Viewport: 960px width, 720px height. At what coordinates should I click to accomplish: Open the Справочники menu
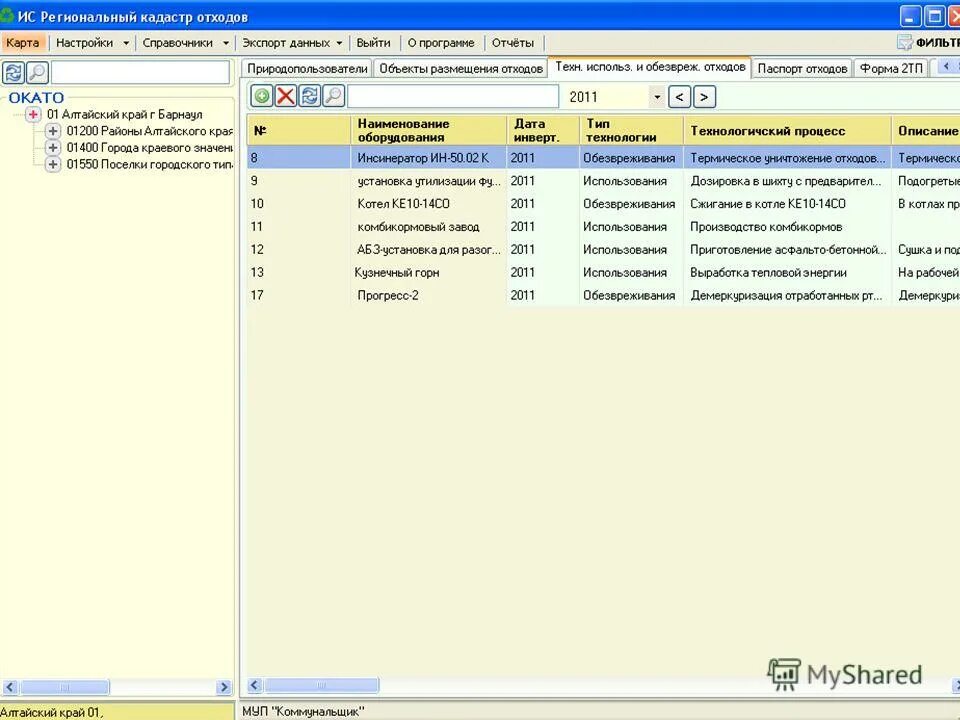(x=178, y=43)
